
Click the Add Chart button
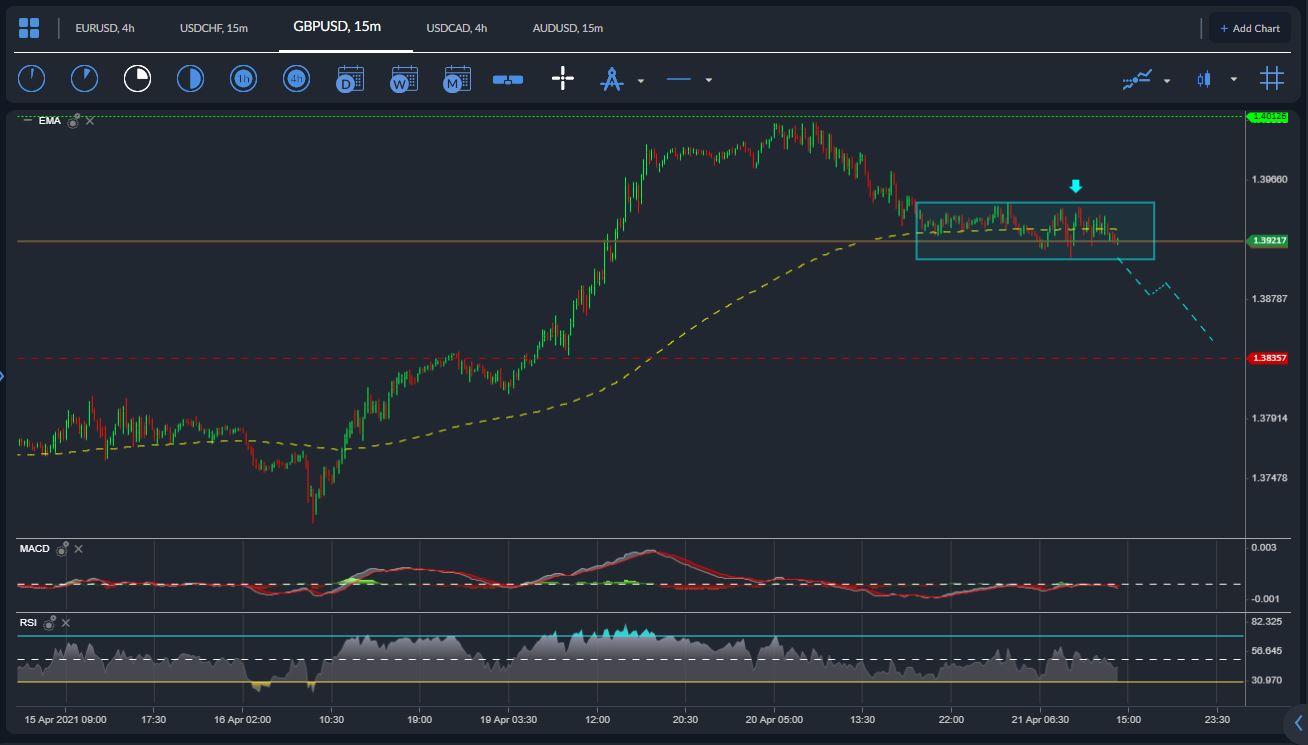tap(1250, 27)
